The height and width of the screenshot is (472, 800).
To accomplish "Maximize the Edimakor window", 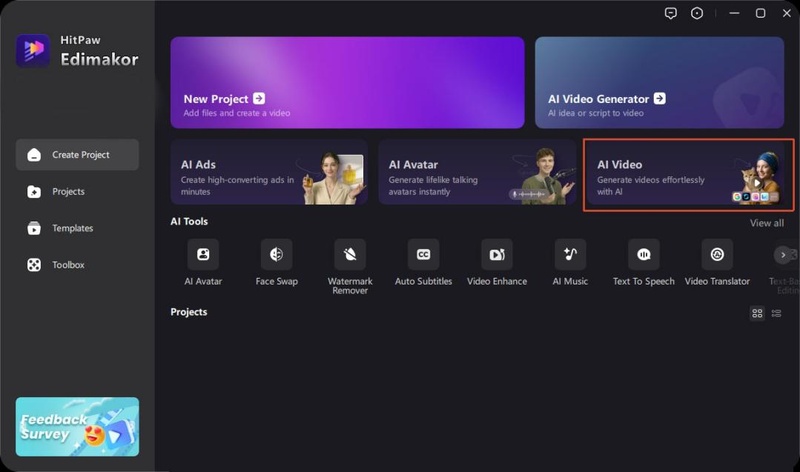I will tap(760, 13).
